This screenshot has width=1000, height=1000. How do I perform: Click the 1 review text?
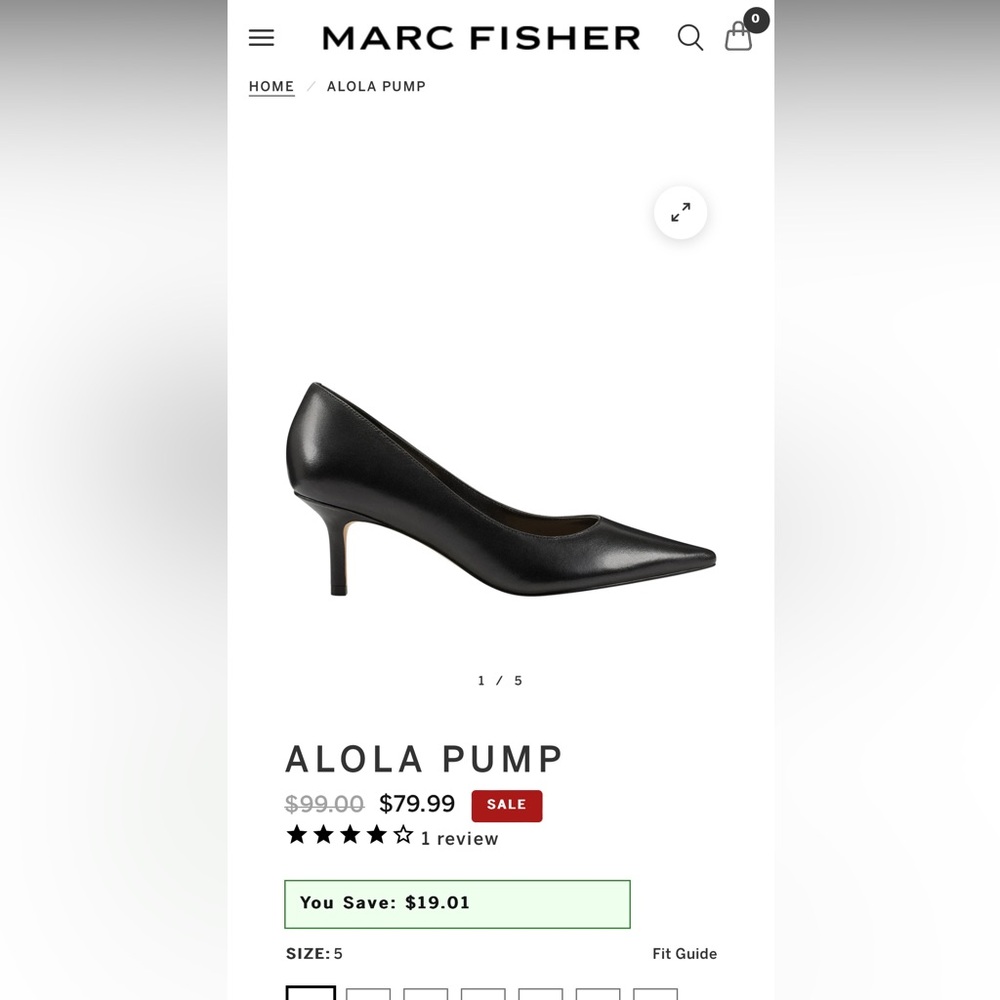[x=459, y=839]
